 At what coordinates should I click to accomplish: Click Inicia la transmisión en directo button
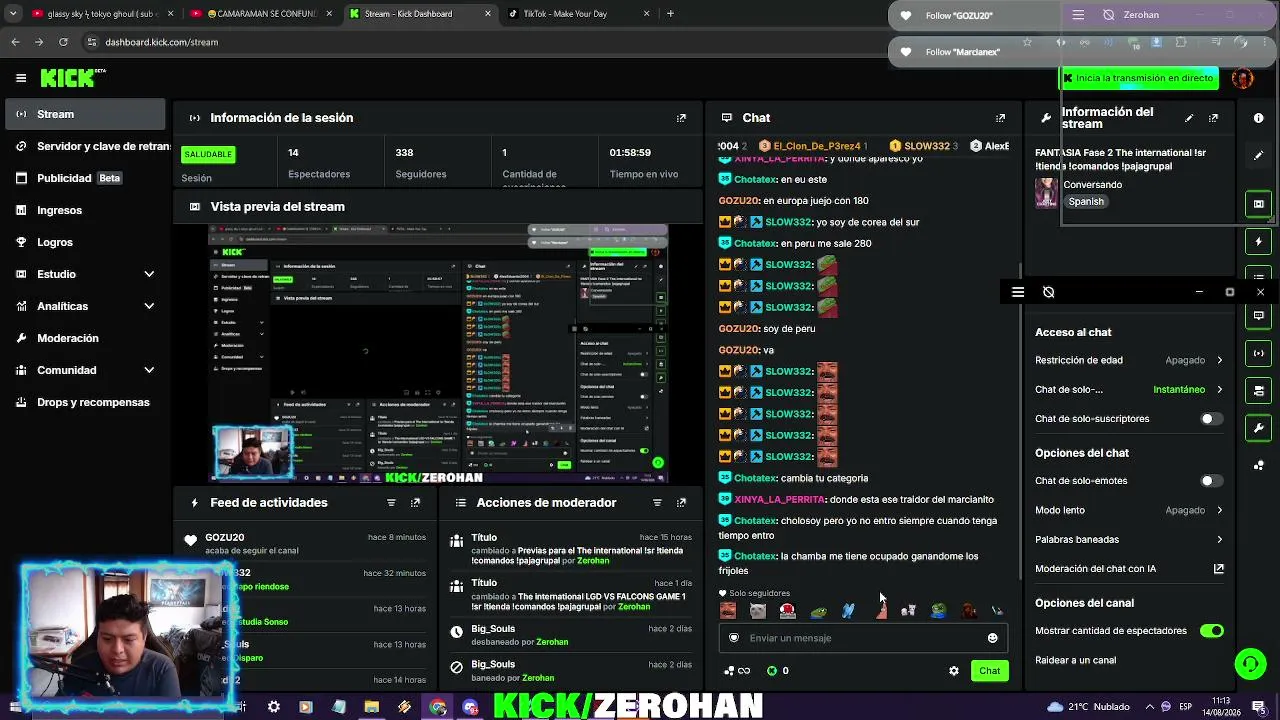click(x=1139, y=78)
